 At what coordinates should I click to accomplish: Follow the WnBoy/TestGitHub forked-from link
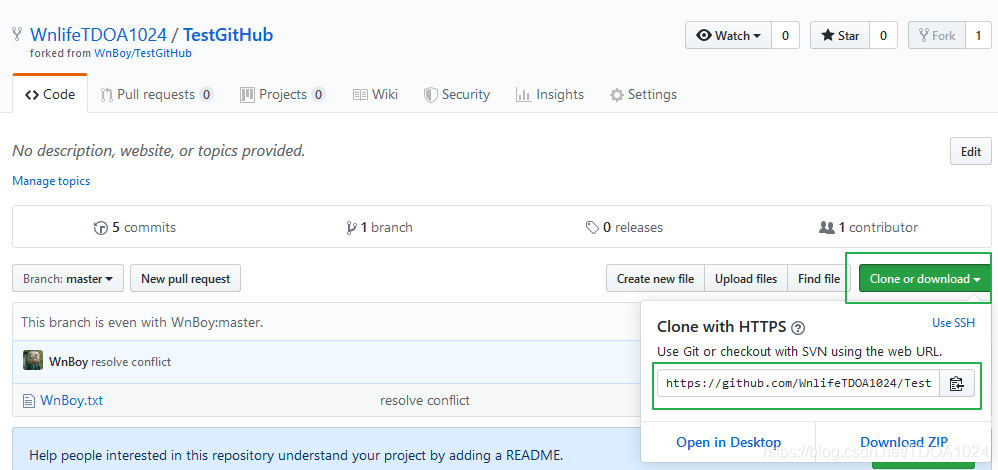(143, 53)
